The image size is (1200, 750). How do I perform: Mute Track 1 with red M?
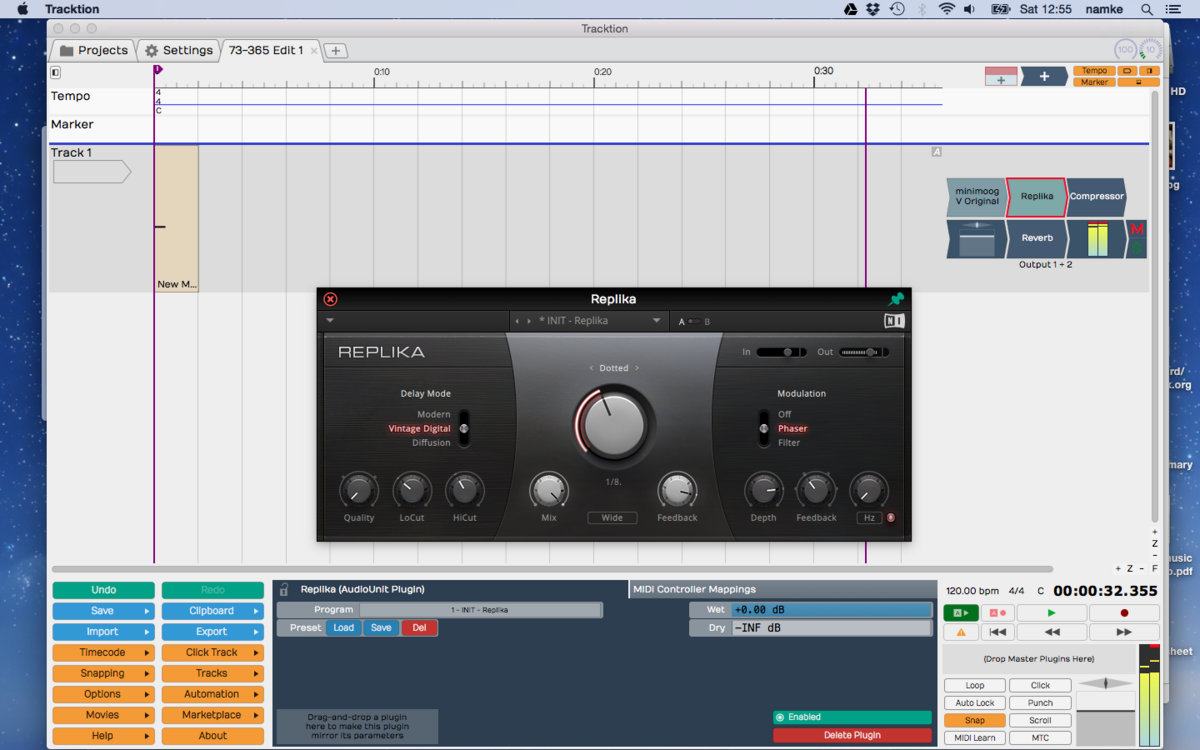point(1136,229)
